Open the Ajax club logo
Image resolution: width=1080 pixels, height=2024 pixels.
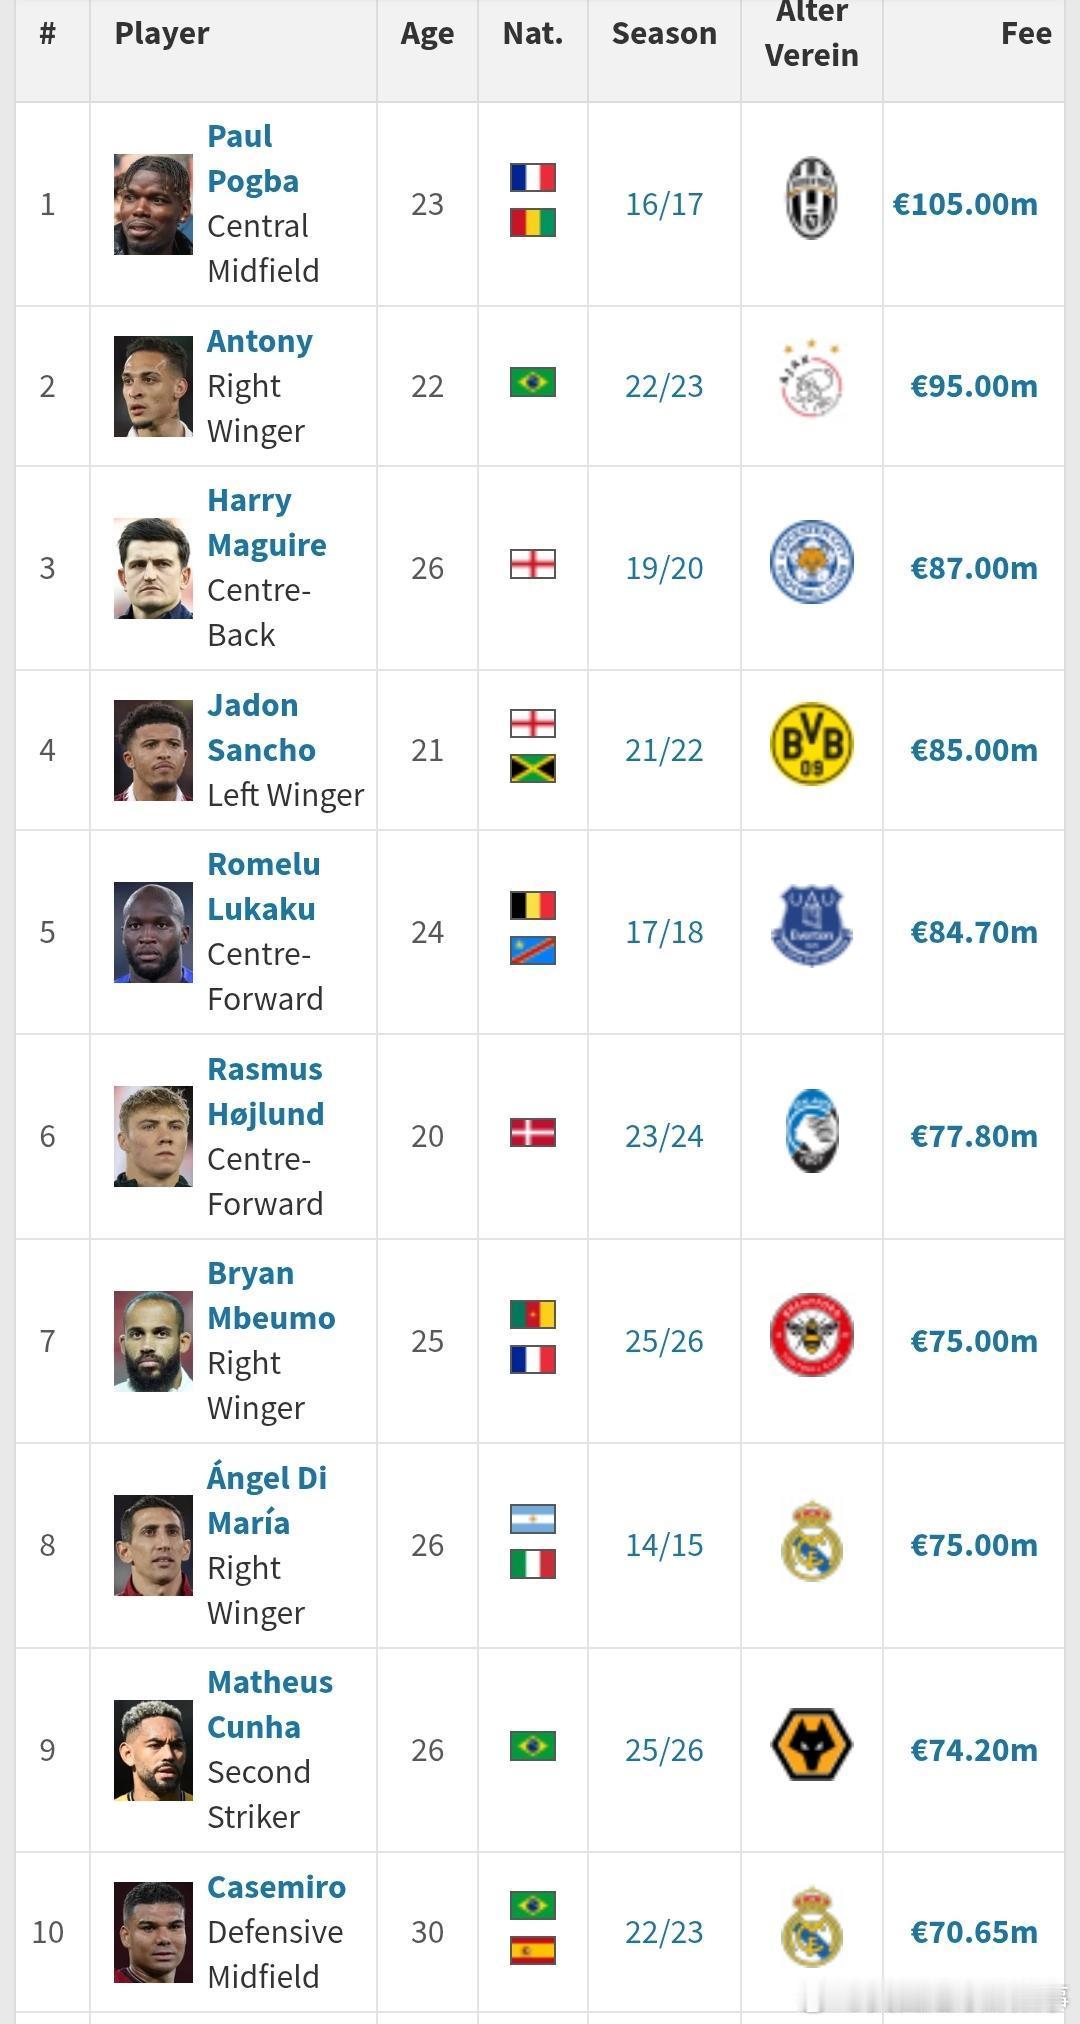(811, 380)
